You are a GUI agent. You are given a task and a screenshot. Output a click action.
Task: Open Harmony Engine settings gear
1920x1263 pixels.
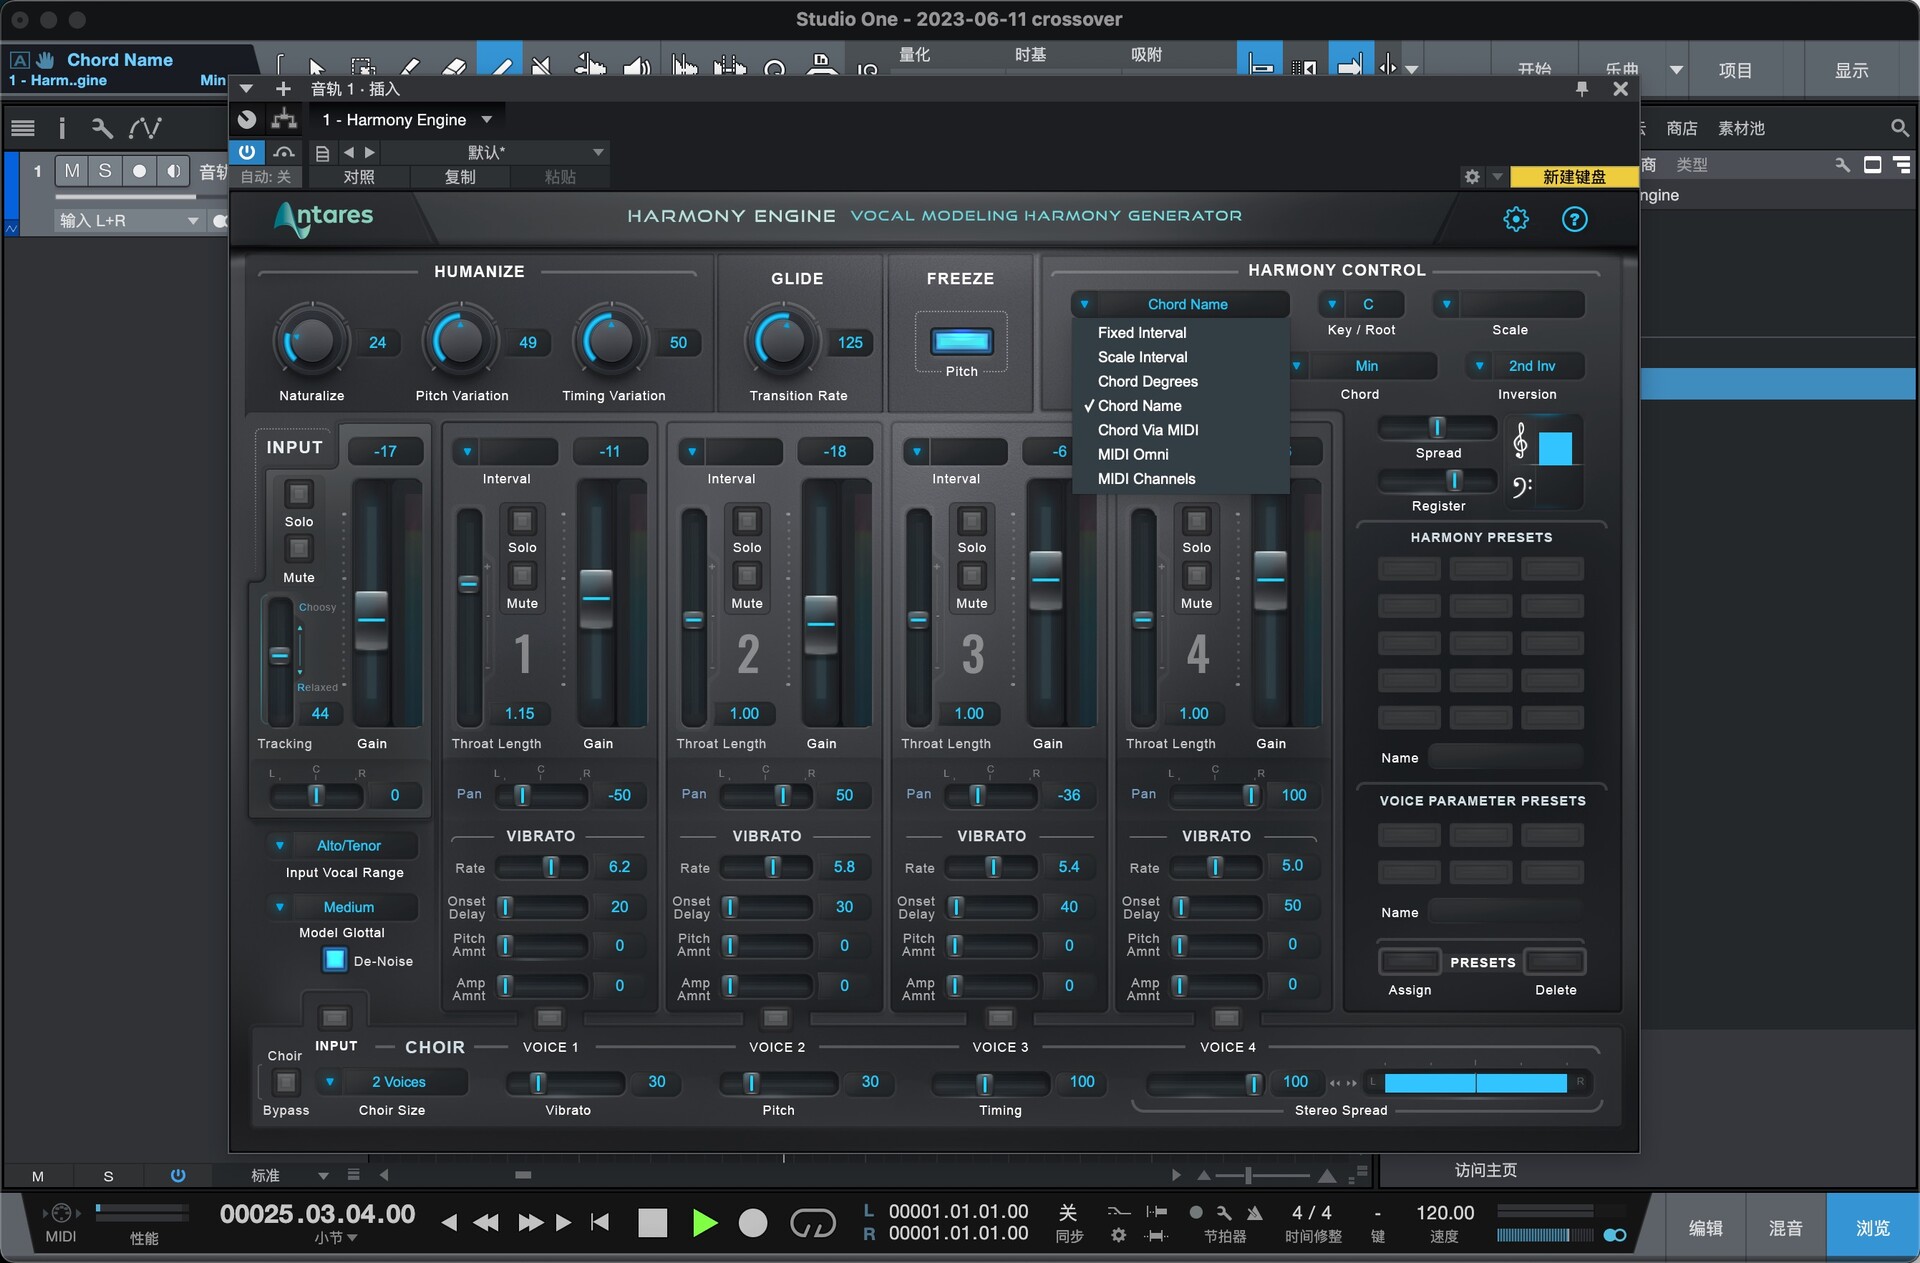1516,219
